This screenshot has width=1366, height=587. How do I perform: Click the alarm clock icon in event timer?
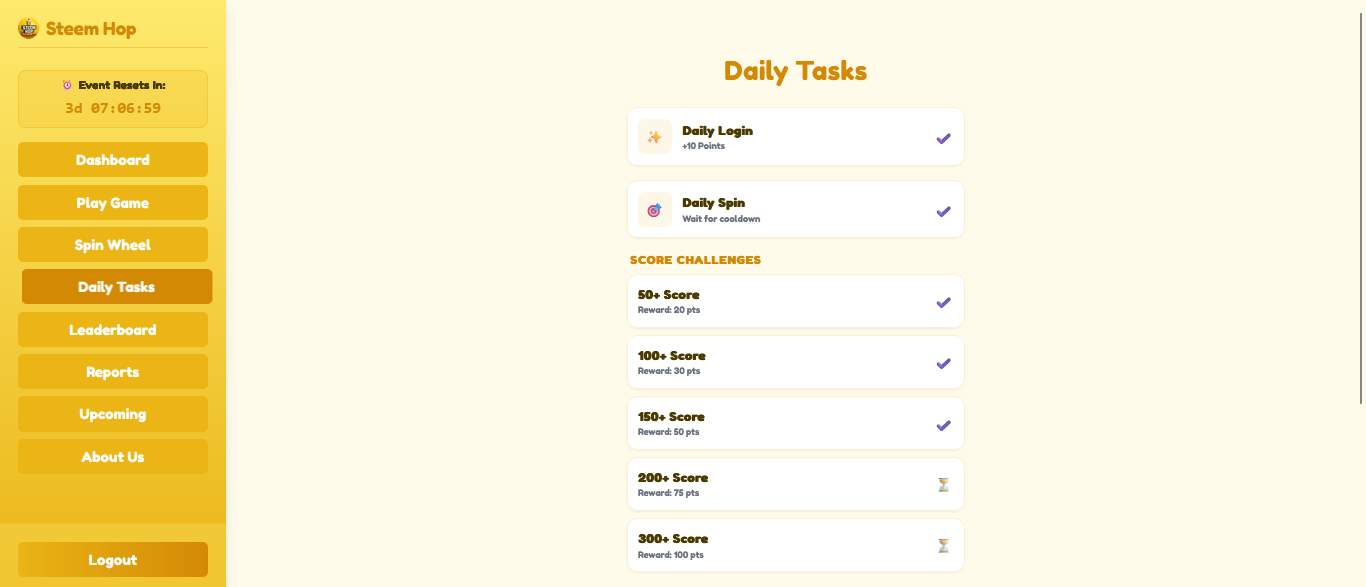coord(68,85)
